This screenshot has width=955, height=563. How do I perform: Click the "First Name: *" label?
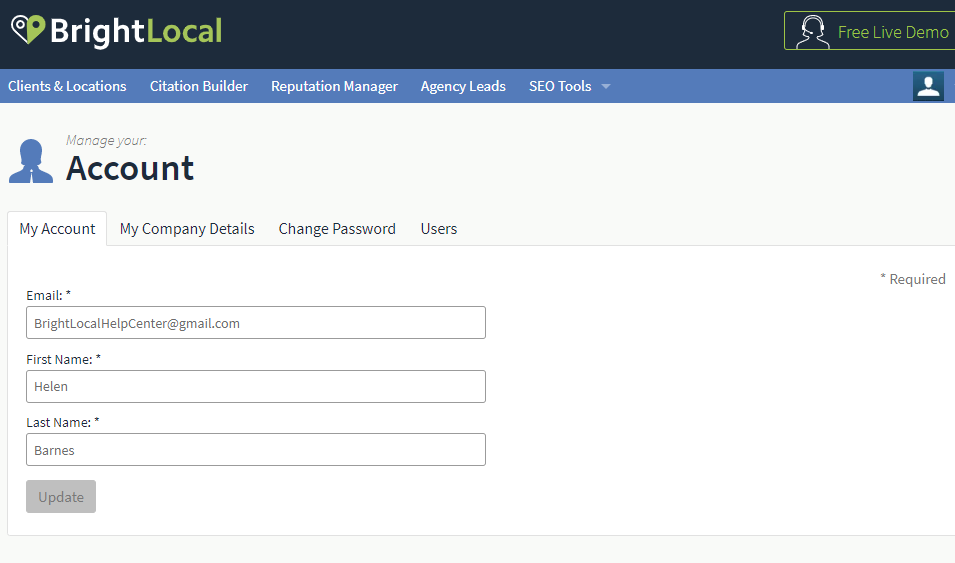63,359
